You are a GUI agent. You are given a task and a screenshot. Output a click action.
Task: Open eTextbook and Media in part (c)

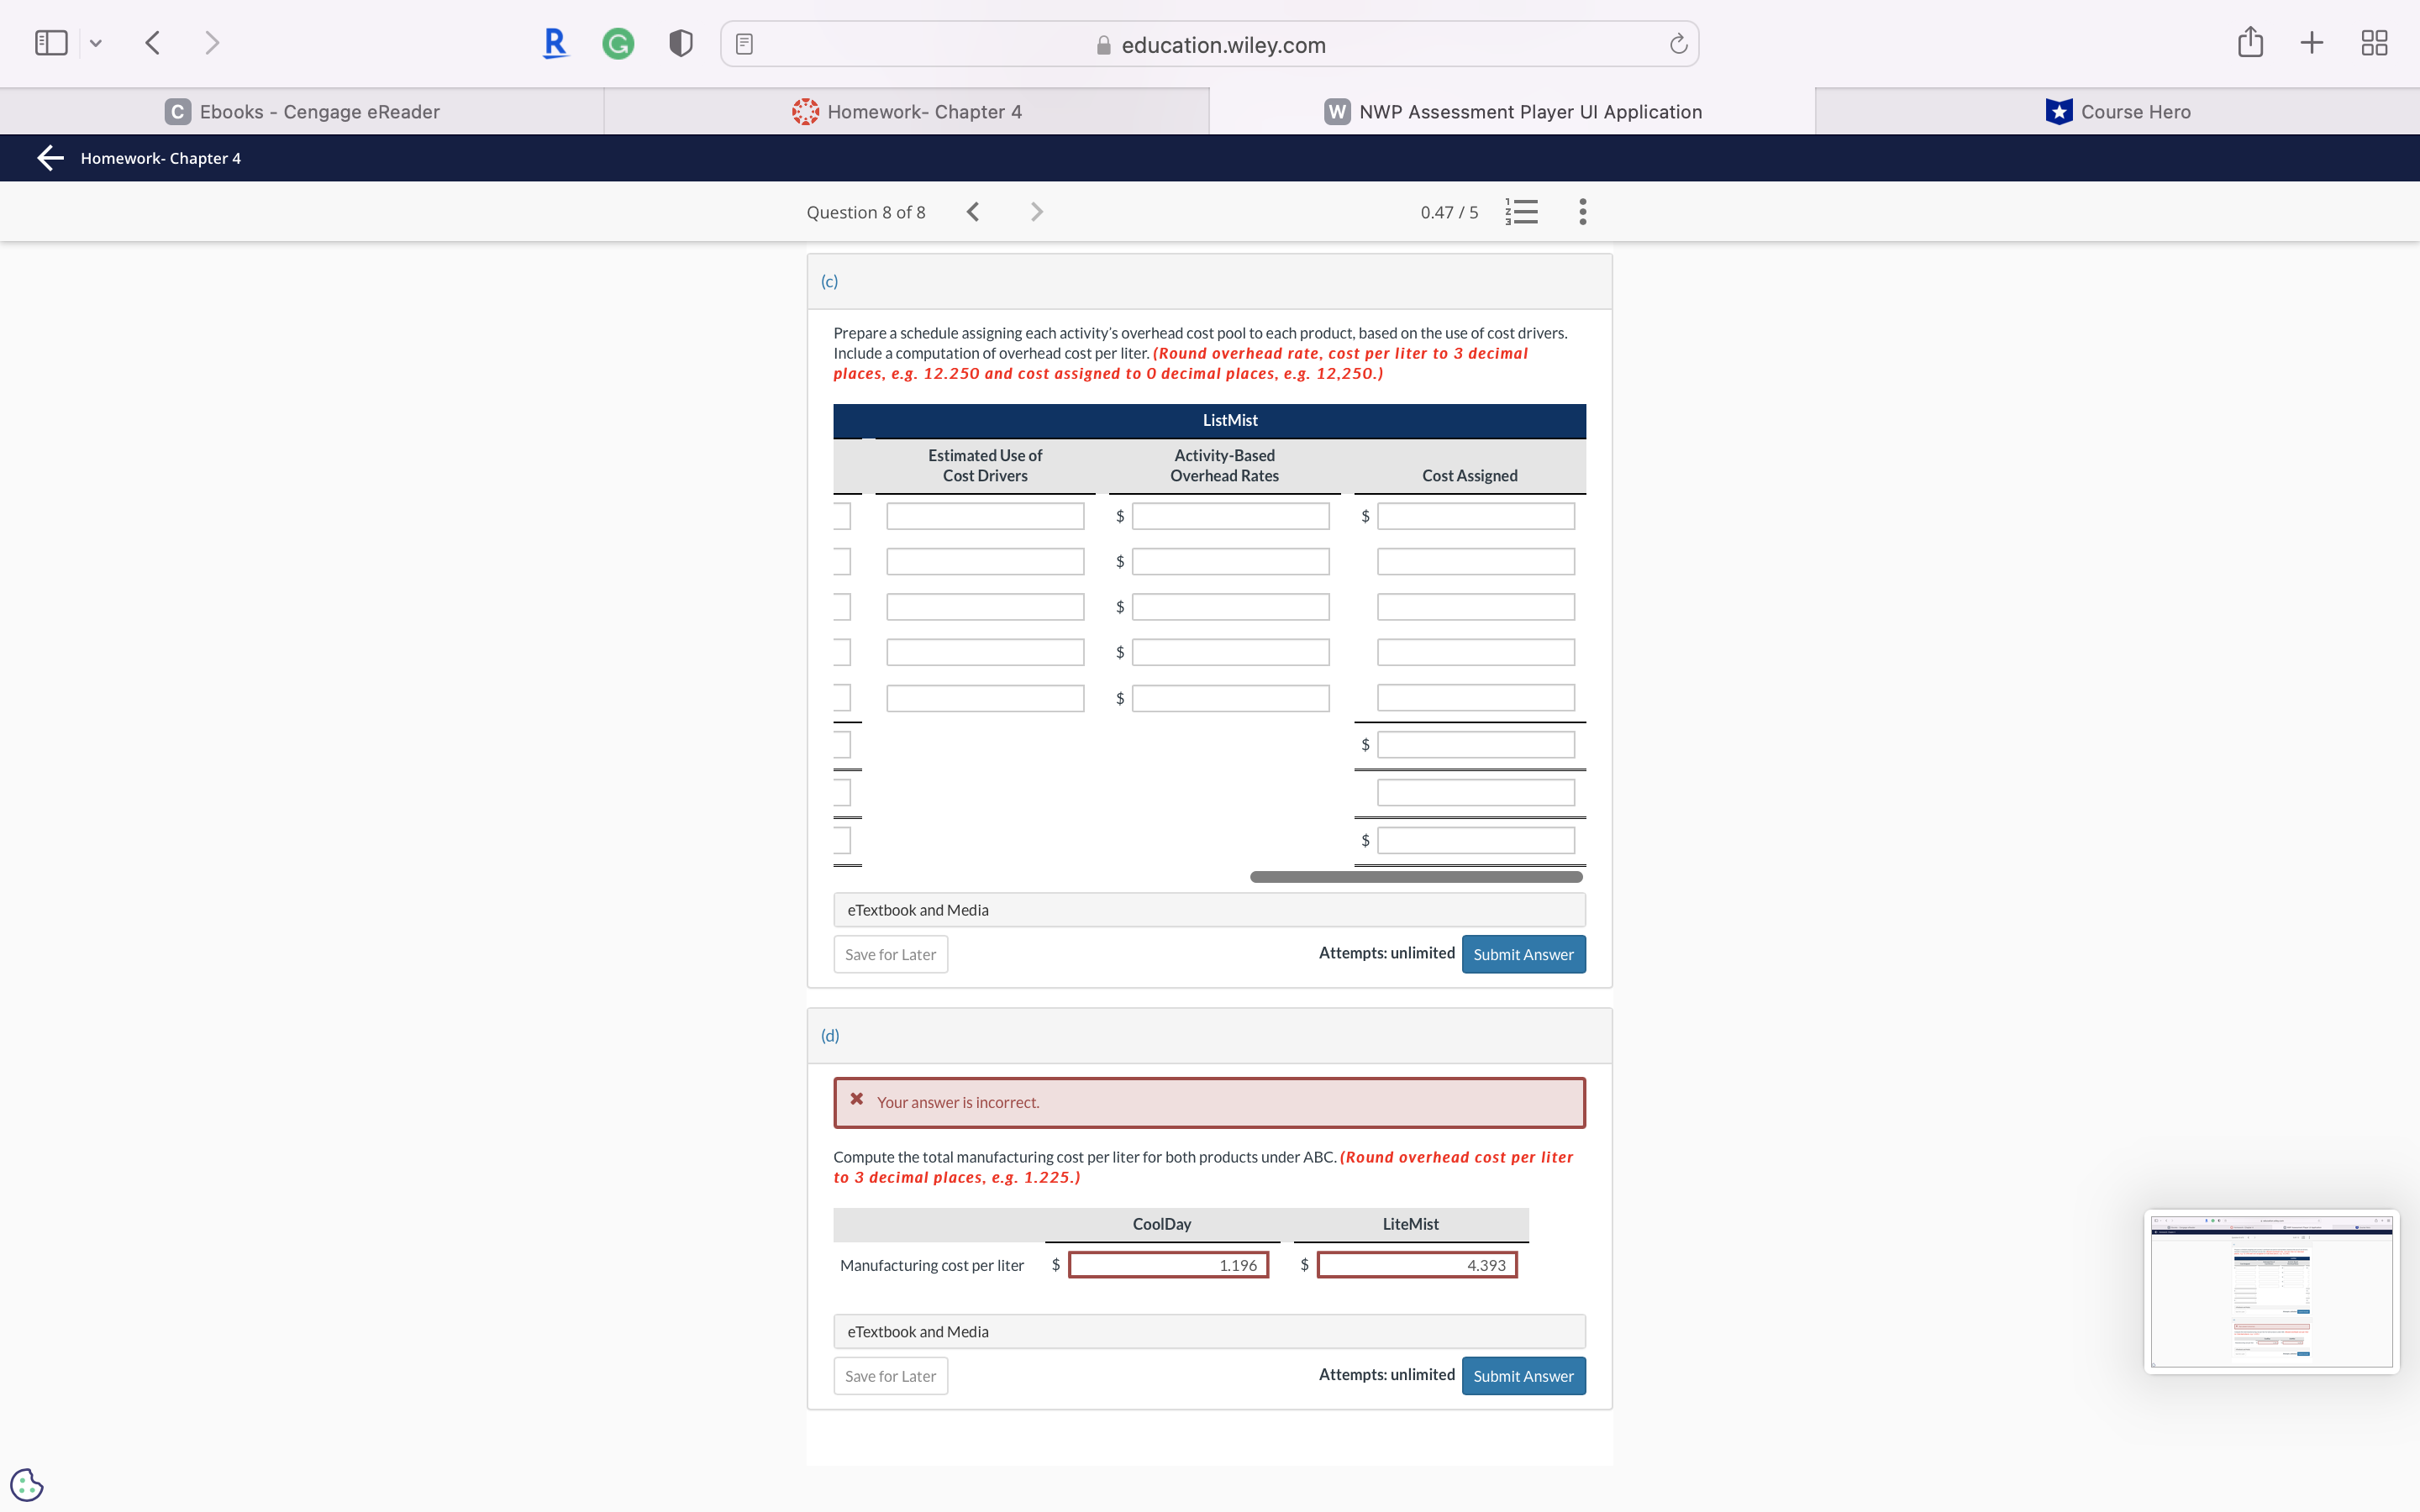click(x=1209, y=910)
